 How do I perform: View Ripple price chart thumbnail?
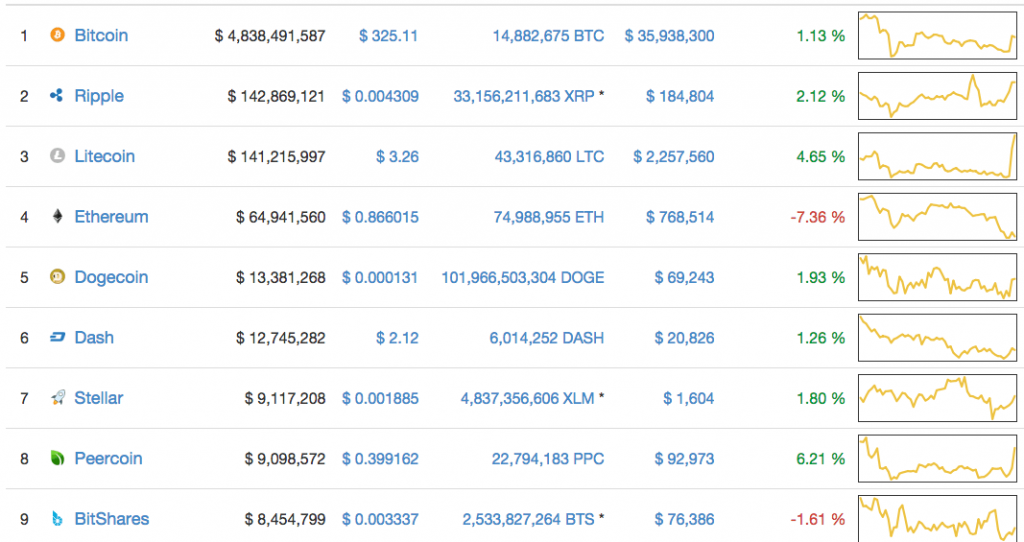937,95
